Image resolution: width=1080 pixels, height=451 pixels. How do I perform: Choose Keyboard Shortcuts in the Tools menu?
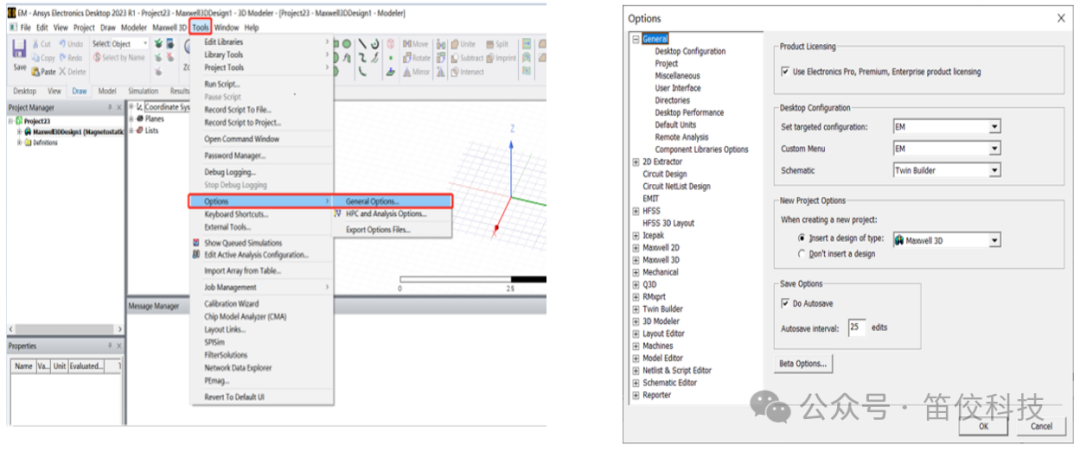tap(262, 214)
